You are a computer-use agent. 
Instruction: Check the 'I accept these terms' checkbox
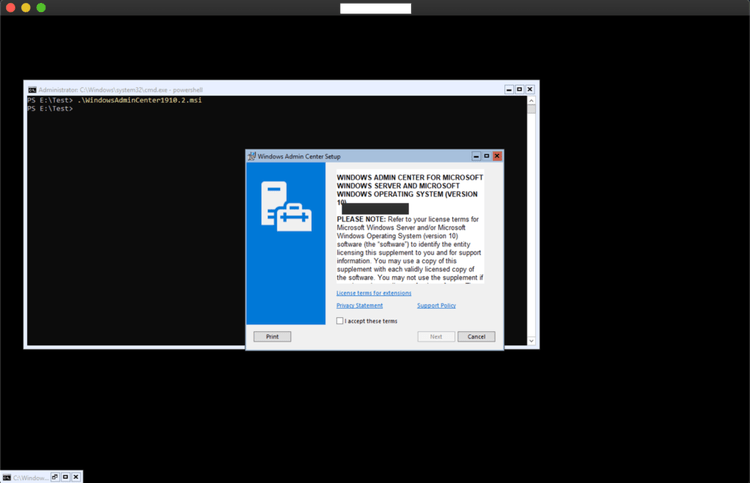coord(340,321)
